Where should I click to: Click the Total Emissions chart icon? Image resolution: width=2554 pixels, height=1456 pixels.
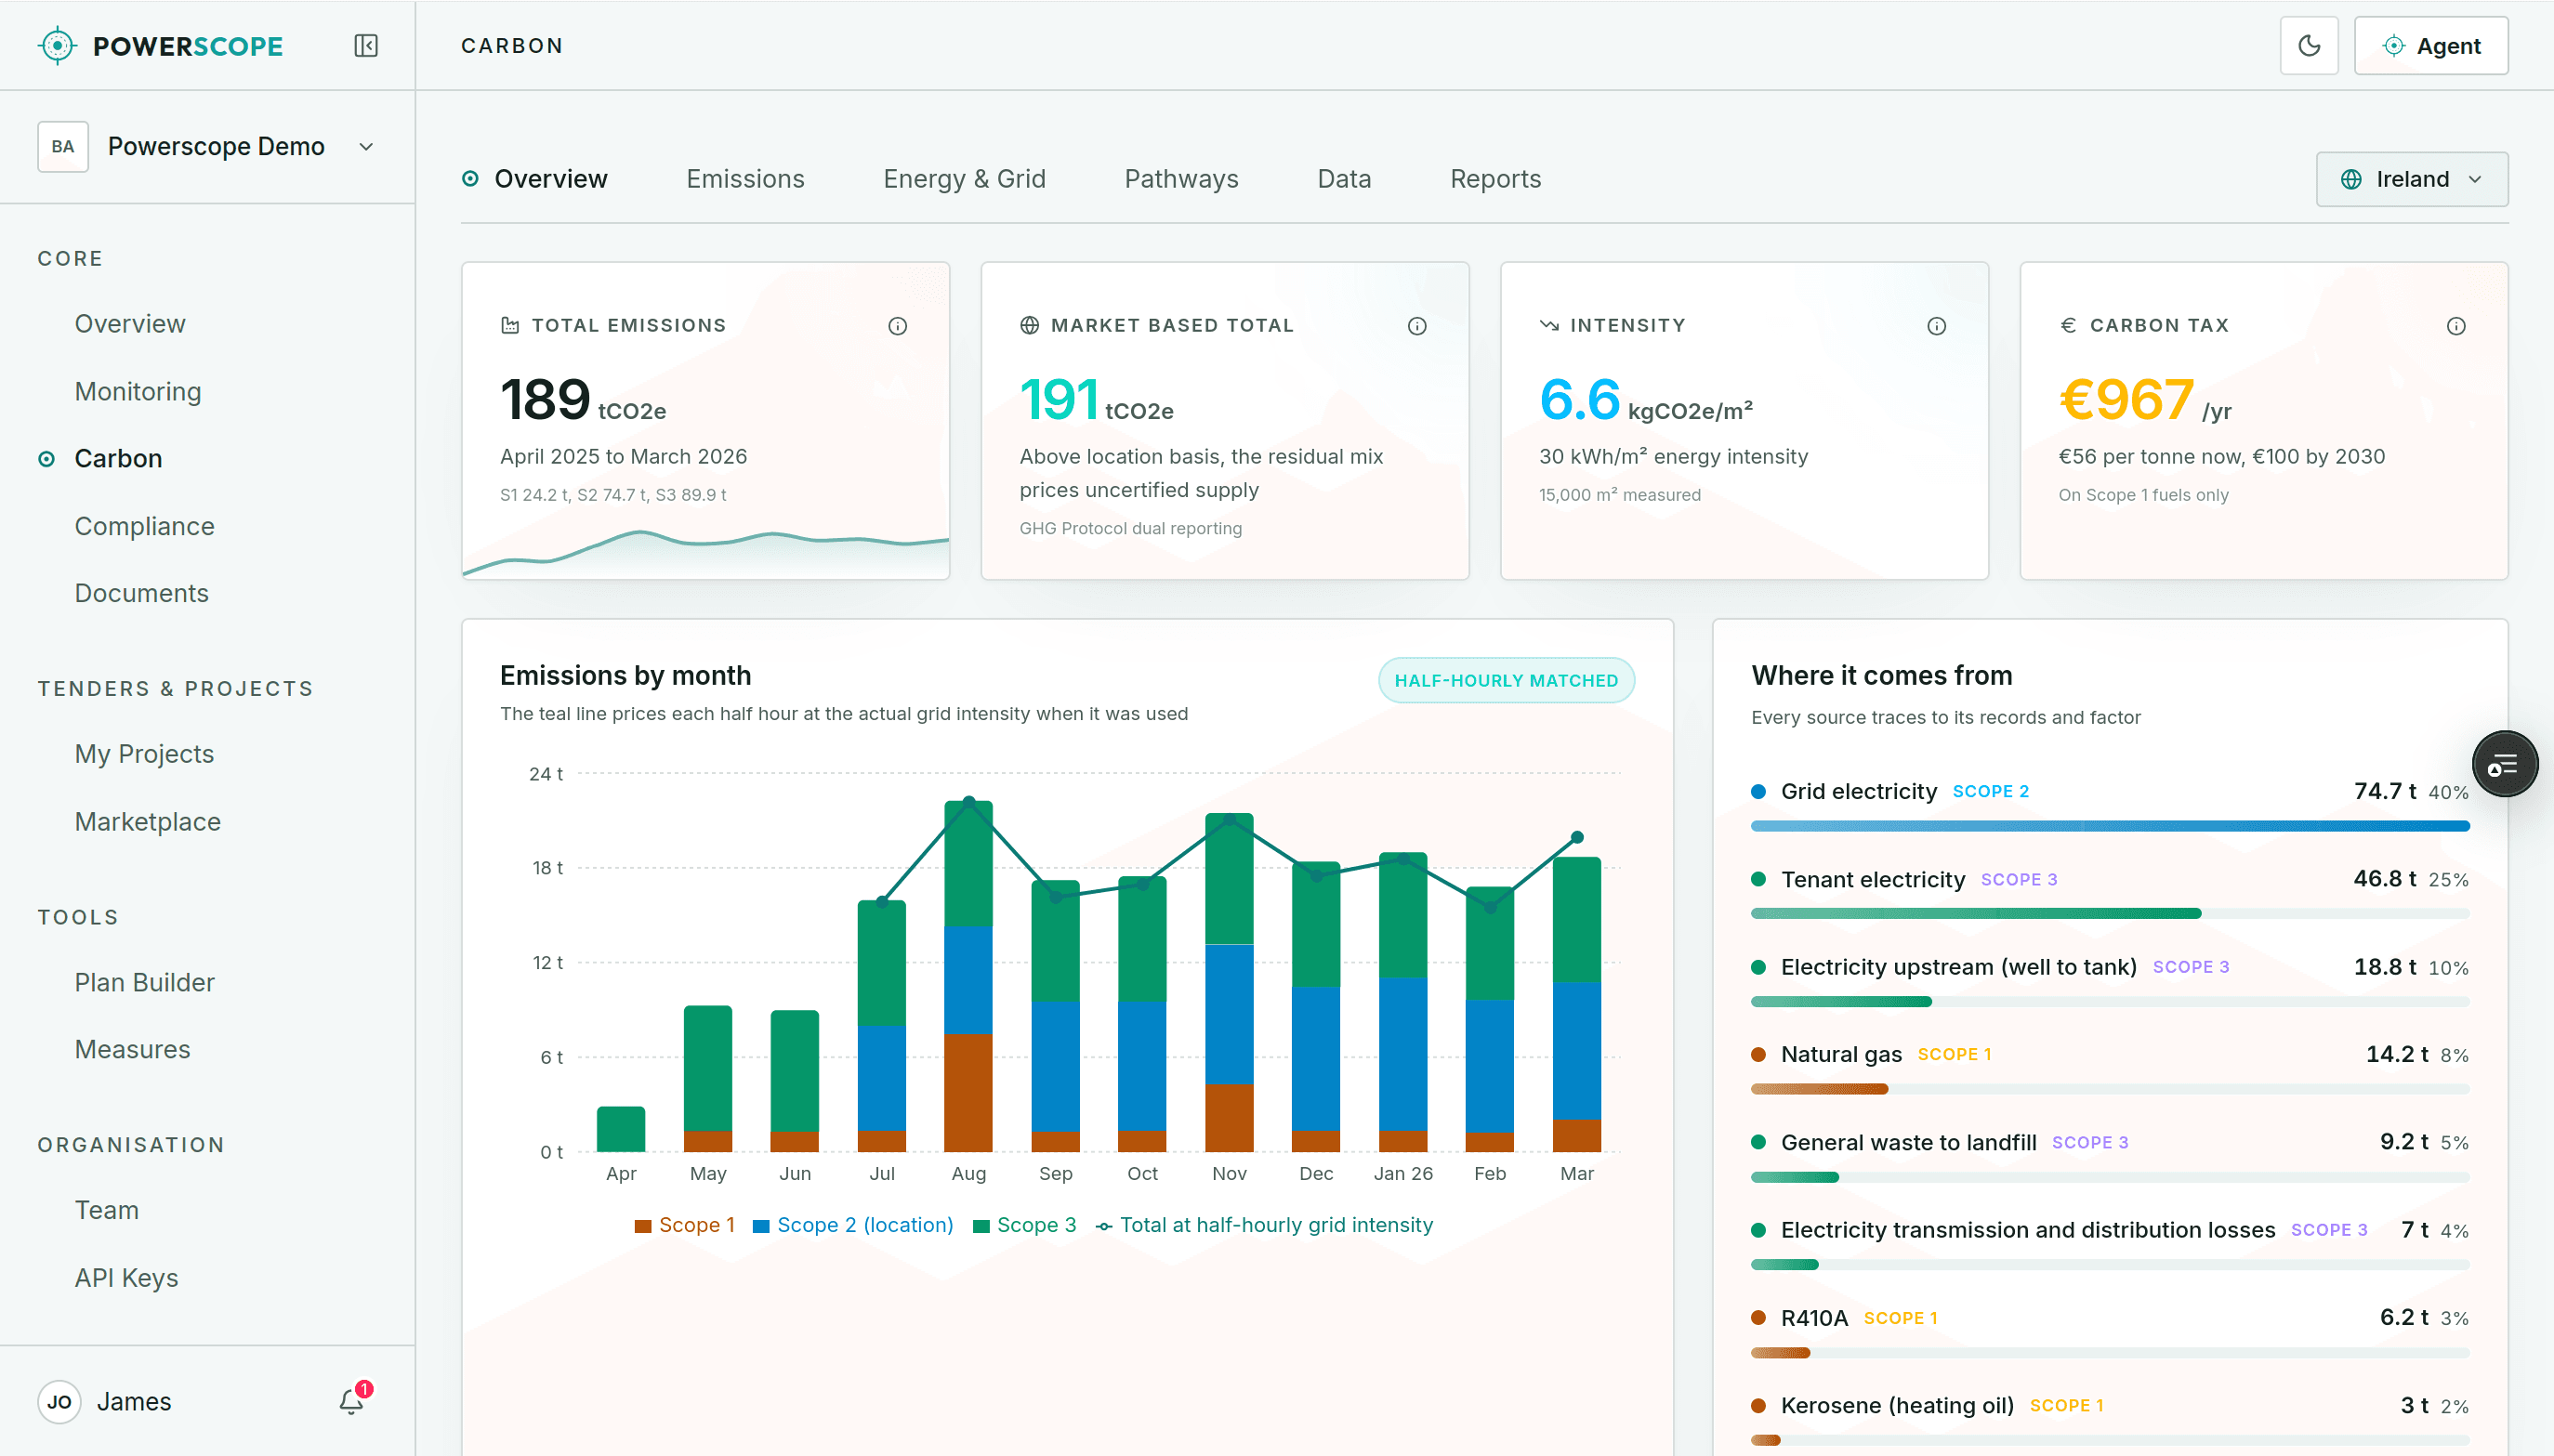(x=510, y=325)
